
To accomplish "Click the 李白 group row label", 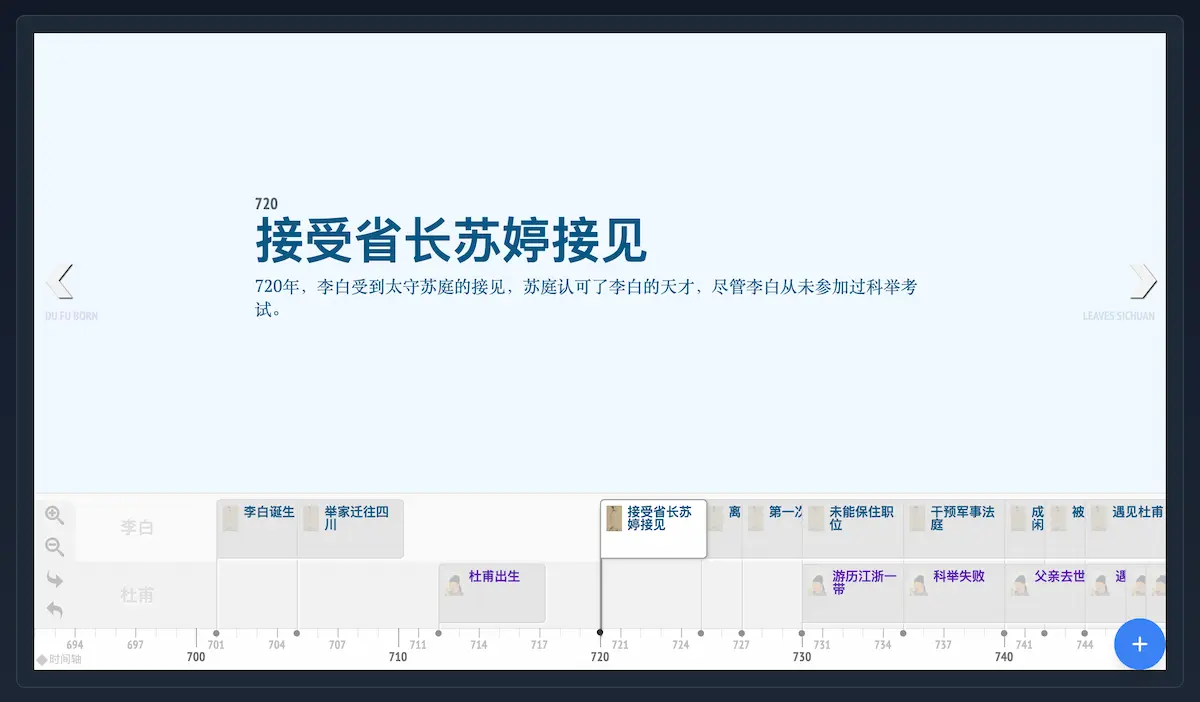I will [x=137, y=527].
